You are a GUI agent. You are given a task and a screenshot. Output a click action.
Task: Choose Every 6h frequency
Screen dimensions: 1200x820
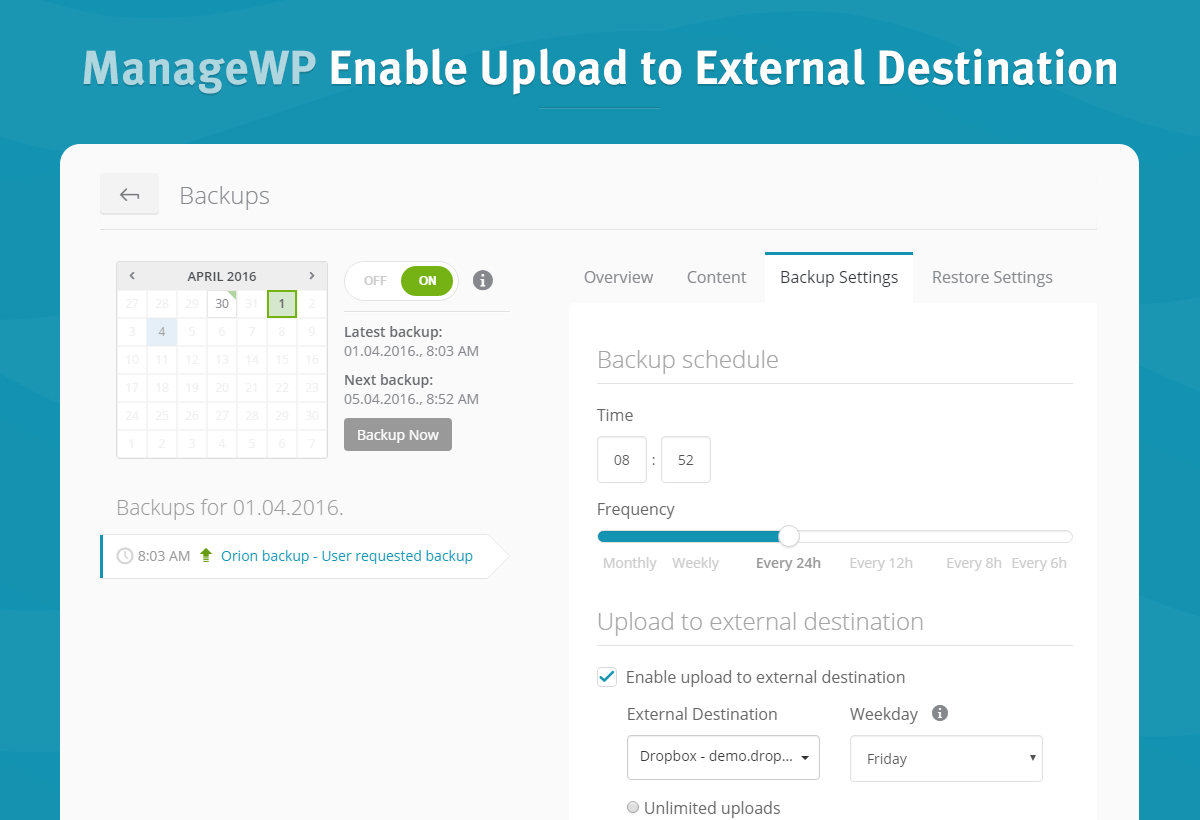coord(1039,563)
